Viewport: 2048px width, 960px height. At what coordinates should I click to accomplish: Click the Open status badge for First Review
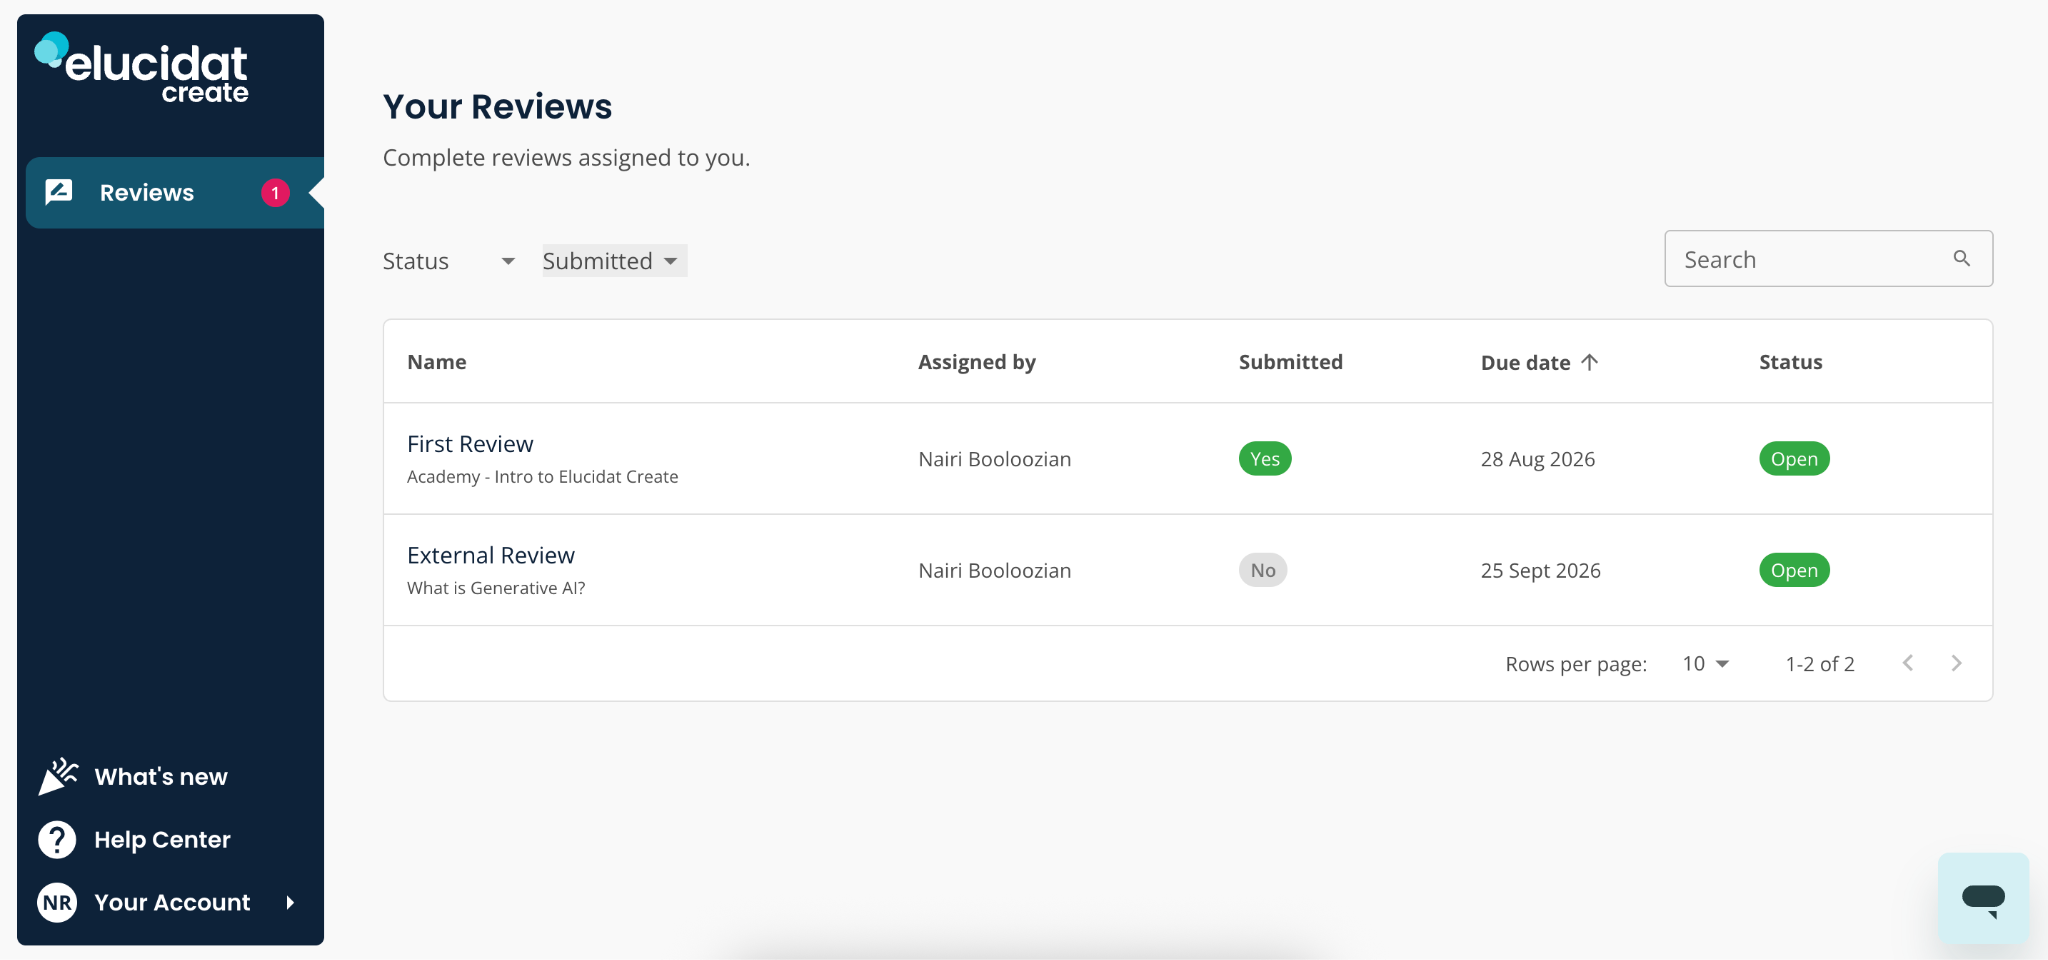[1794, 459]
